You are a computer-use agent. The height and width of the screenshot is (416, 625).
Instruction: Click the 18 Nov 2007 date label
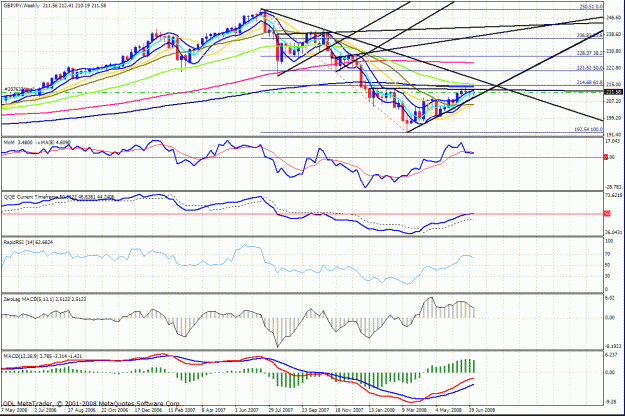click(349, 410)
